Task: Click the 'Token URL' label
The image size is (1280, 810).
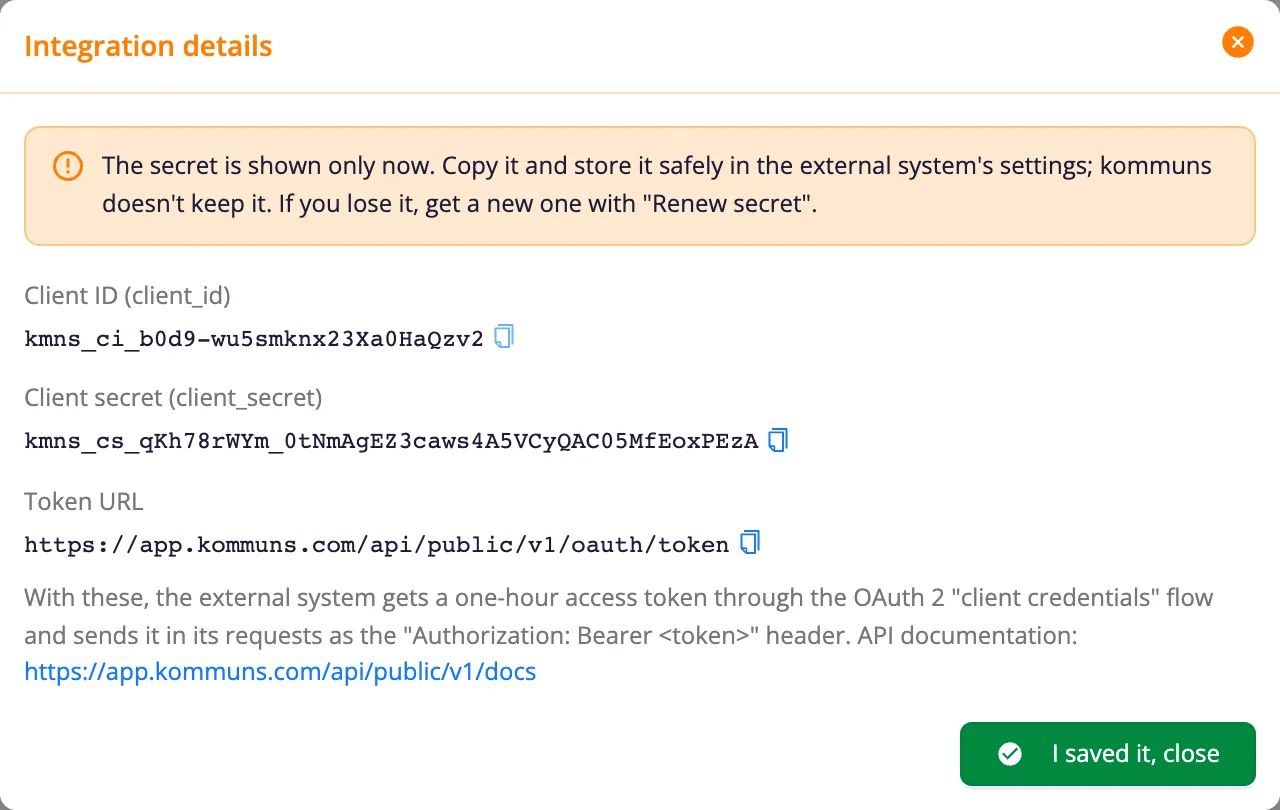Action: [84, 501]
